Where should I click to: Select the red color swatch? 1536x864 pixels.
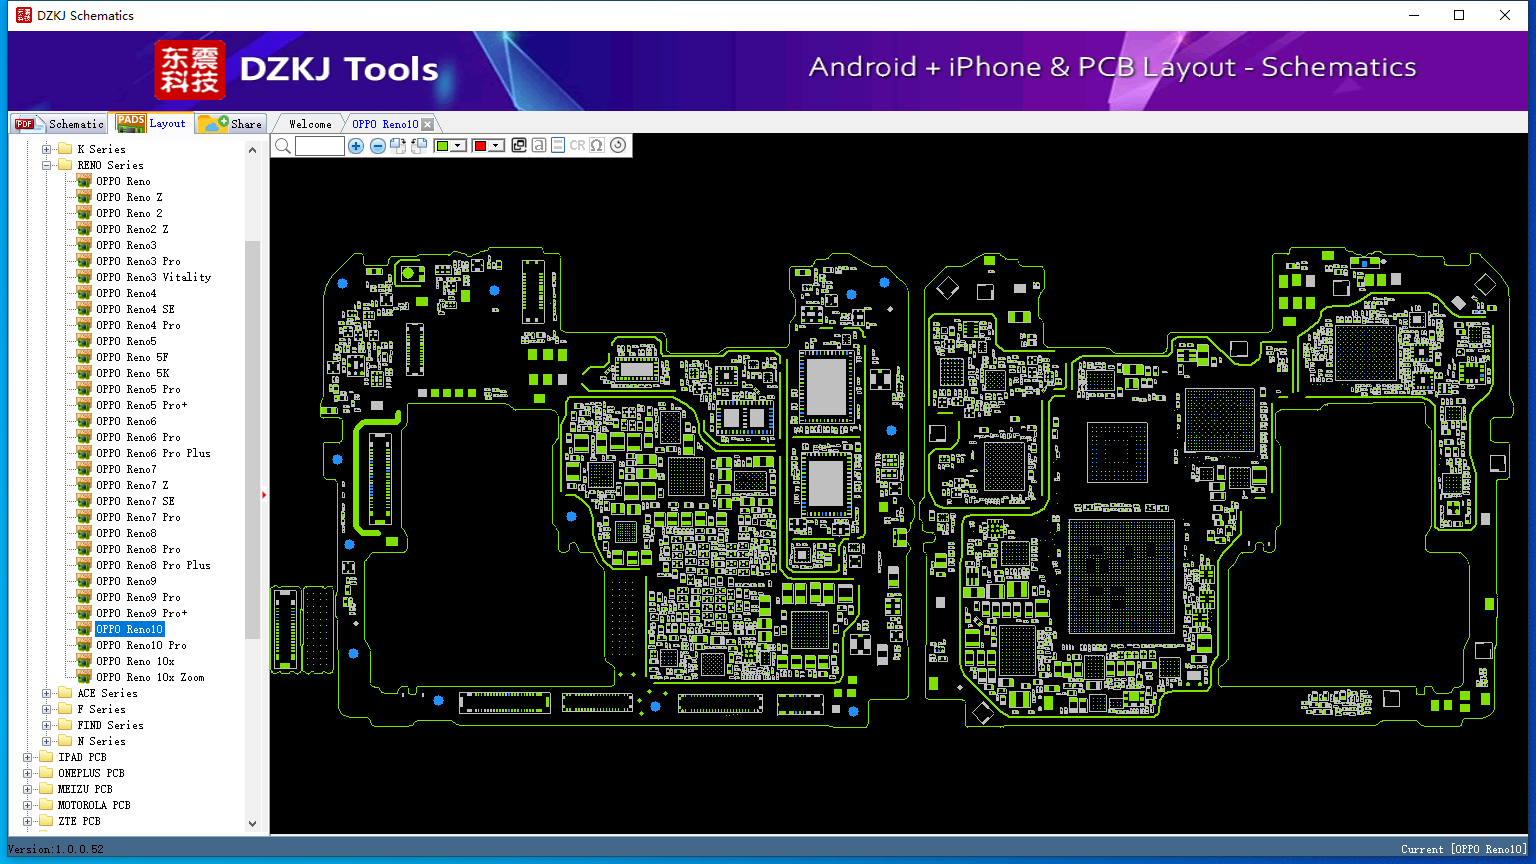pos(480,146)
